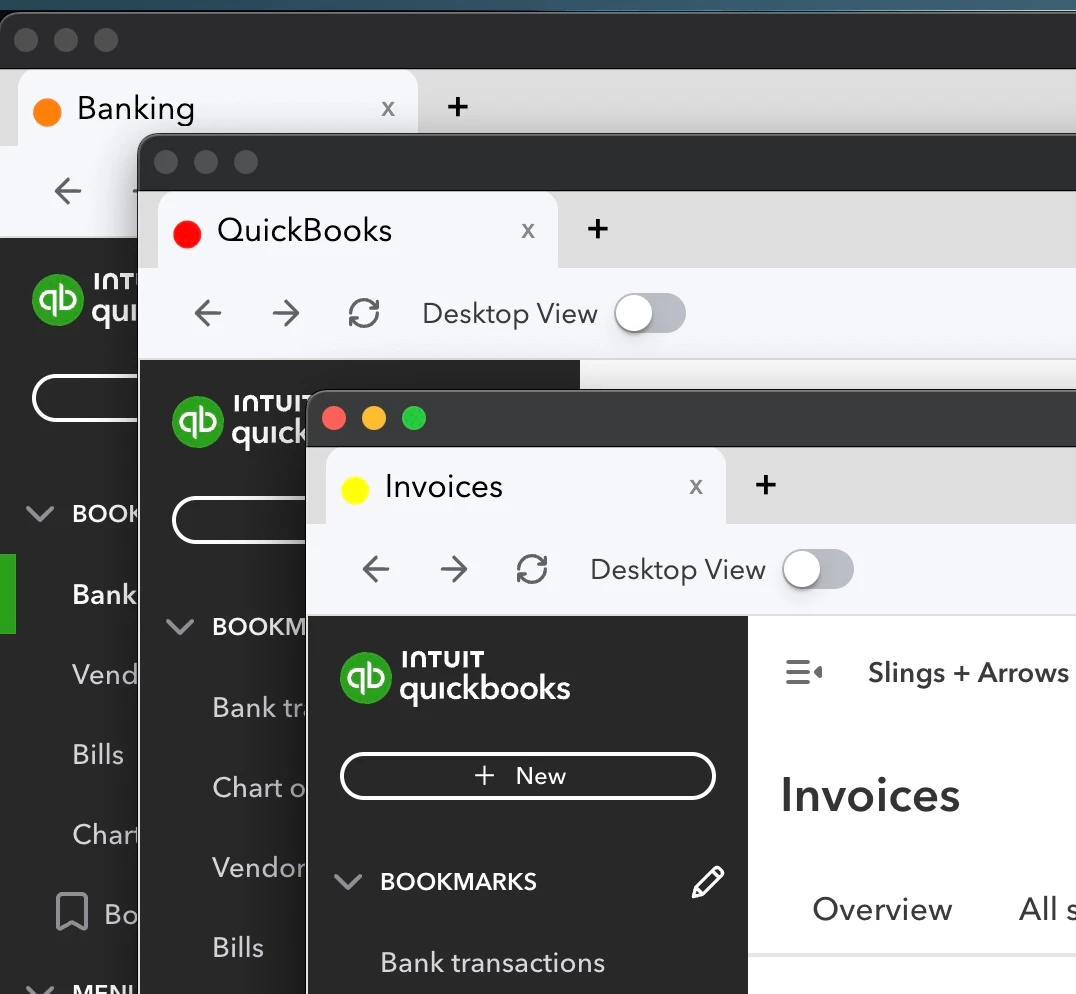The width and height of the screenshot is (1076, 994).
Task: Open Bills in Banking window sidebar
Action: tap(98, 755)
